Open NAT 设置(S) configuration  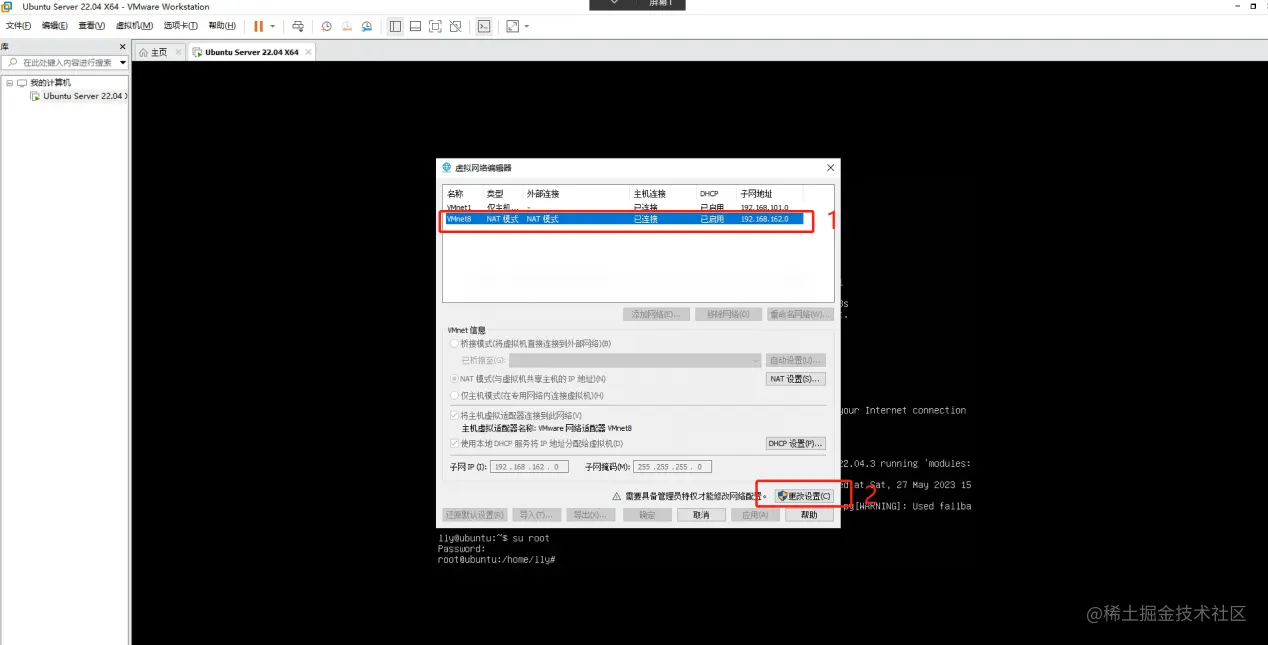point(795,378)
